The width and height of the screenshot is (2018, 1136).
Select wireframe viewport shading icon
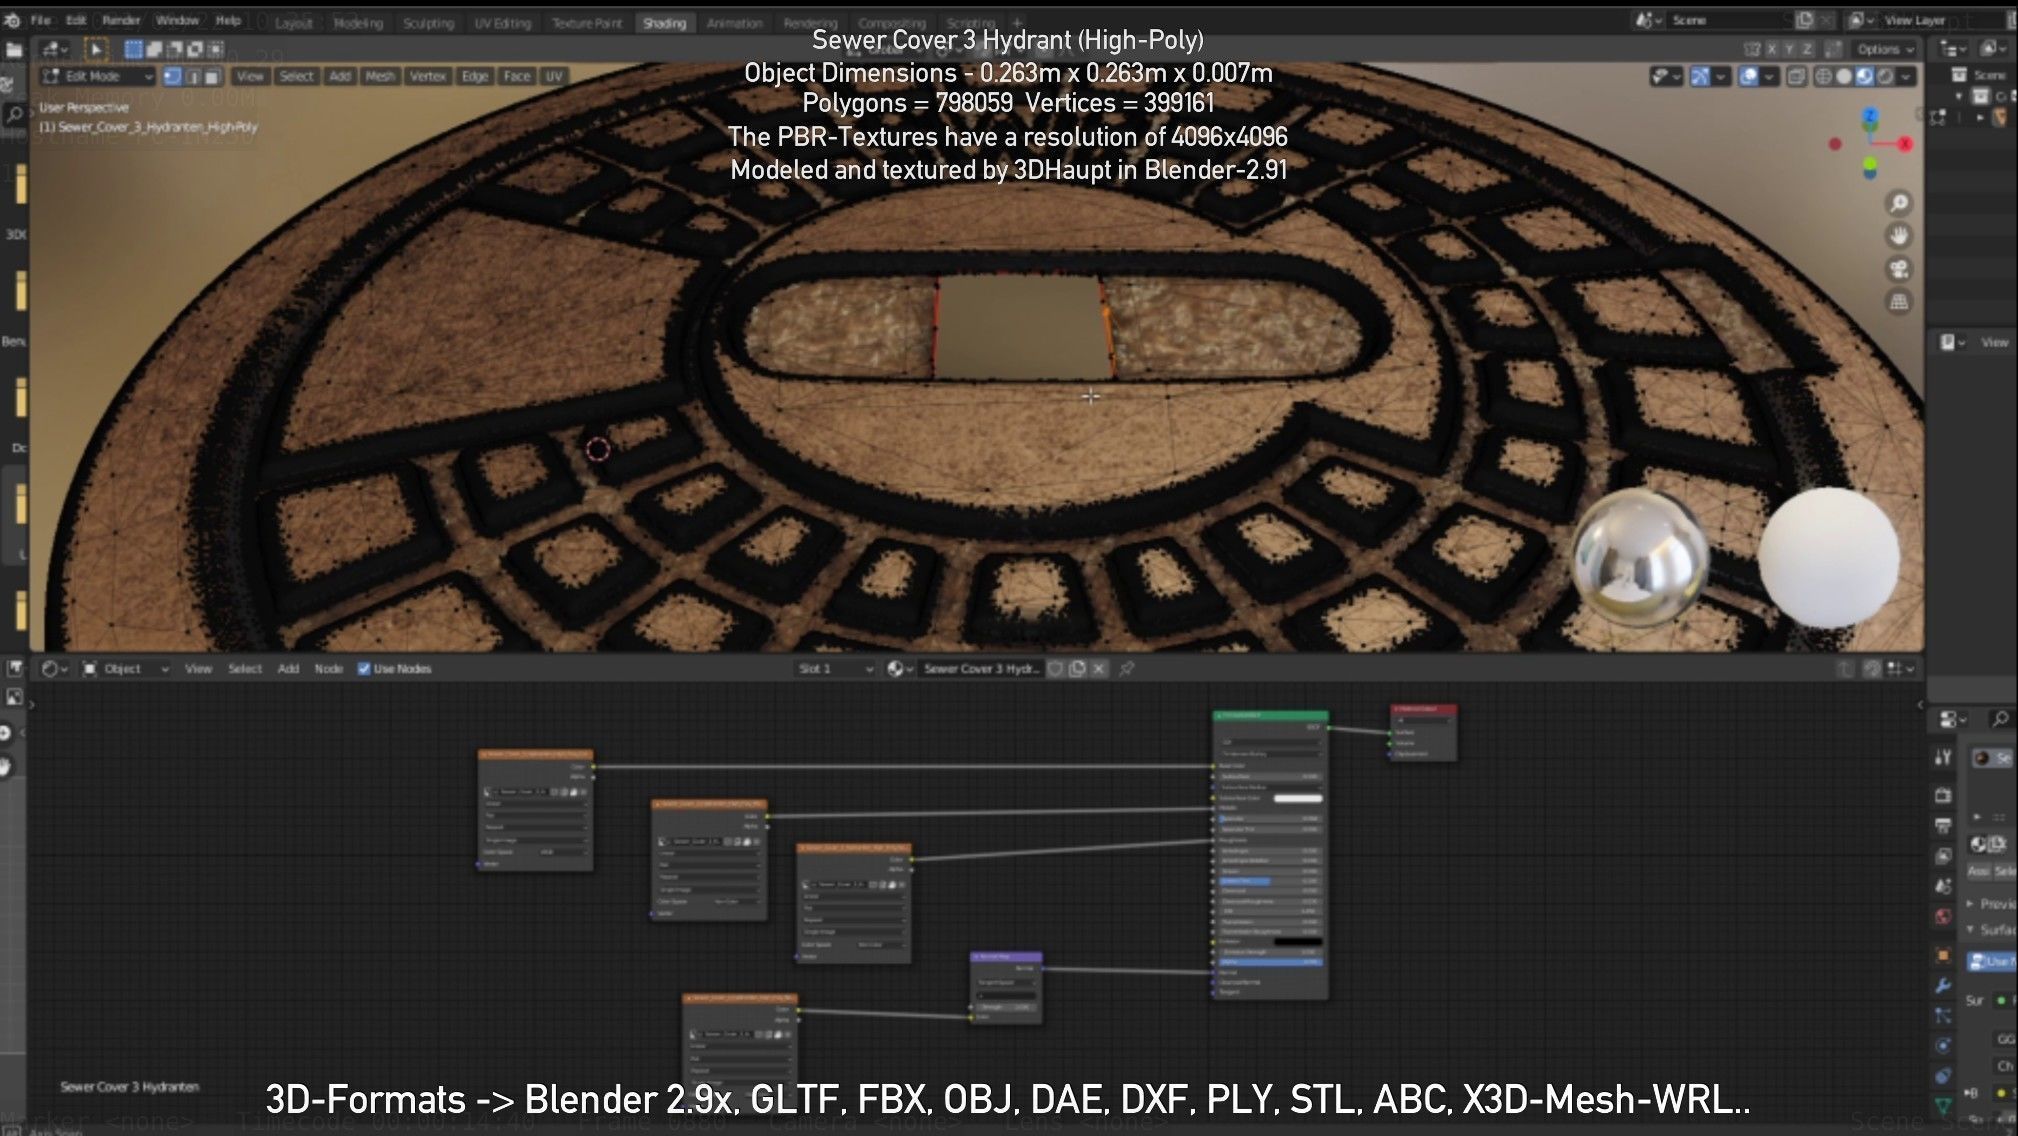click(1823, 77)
